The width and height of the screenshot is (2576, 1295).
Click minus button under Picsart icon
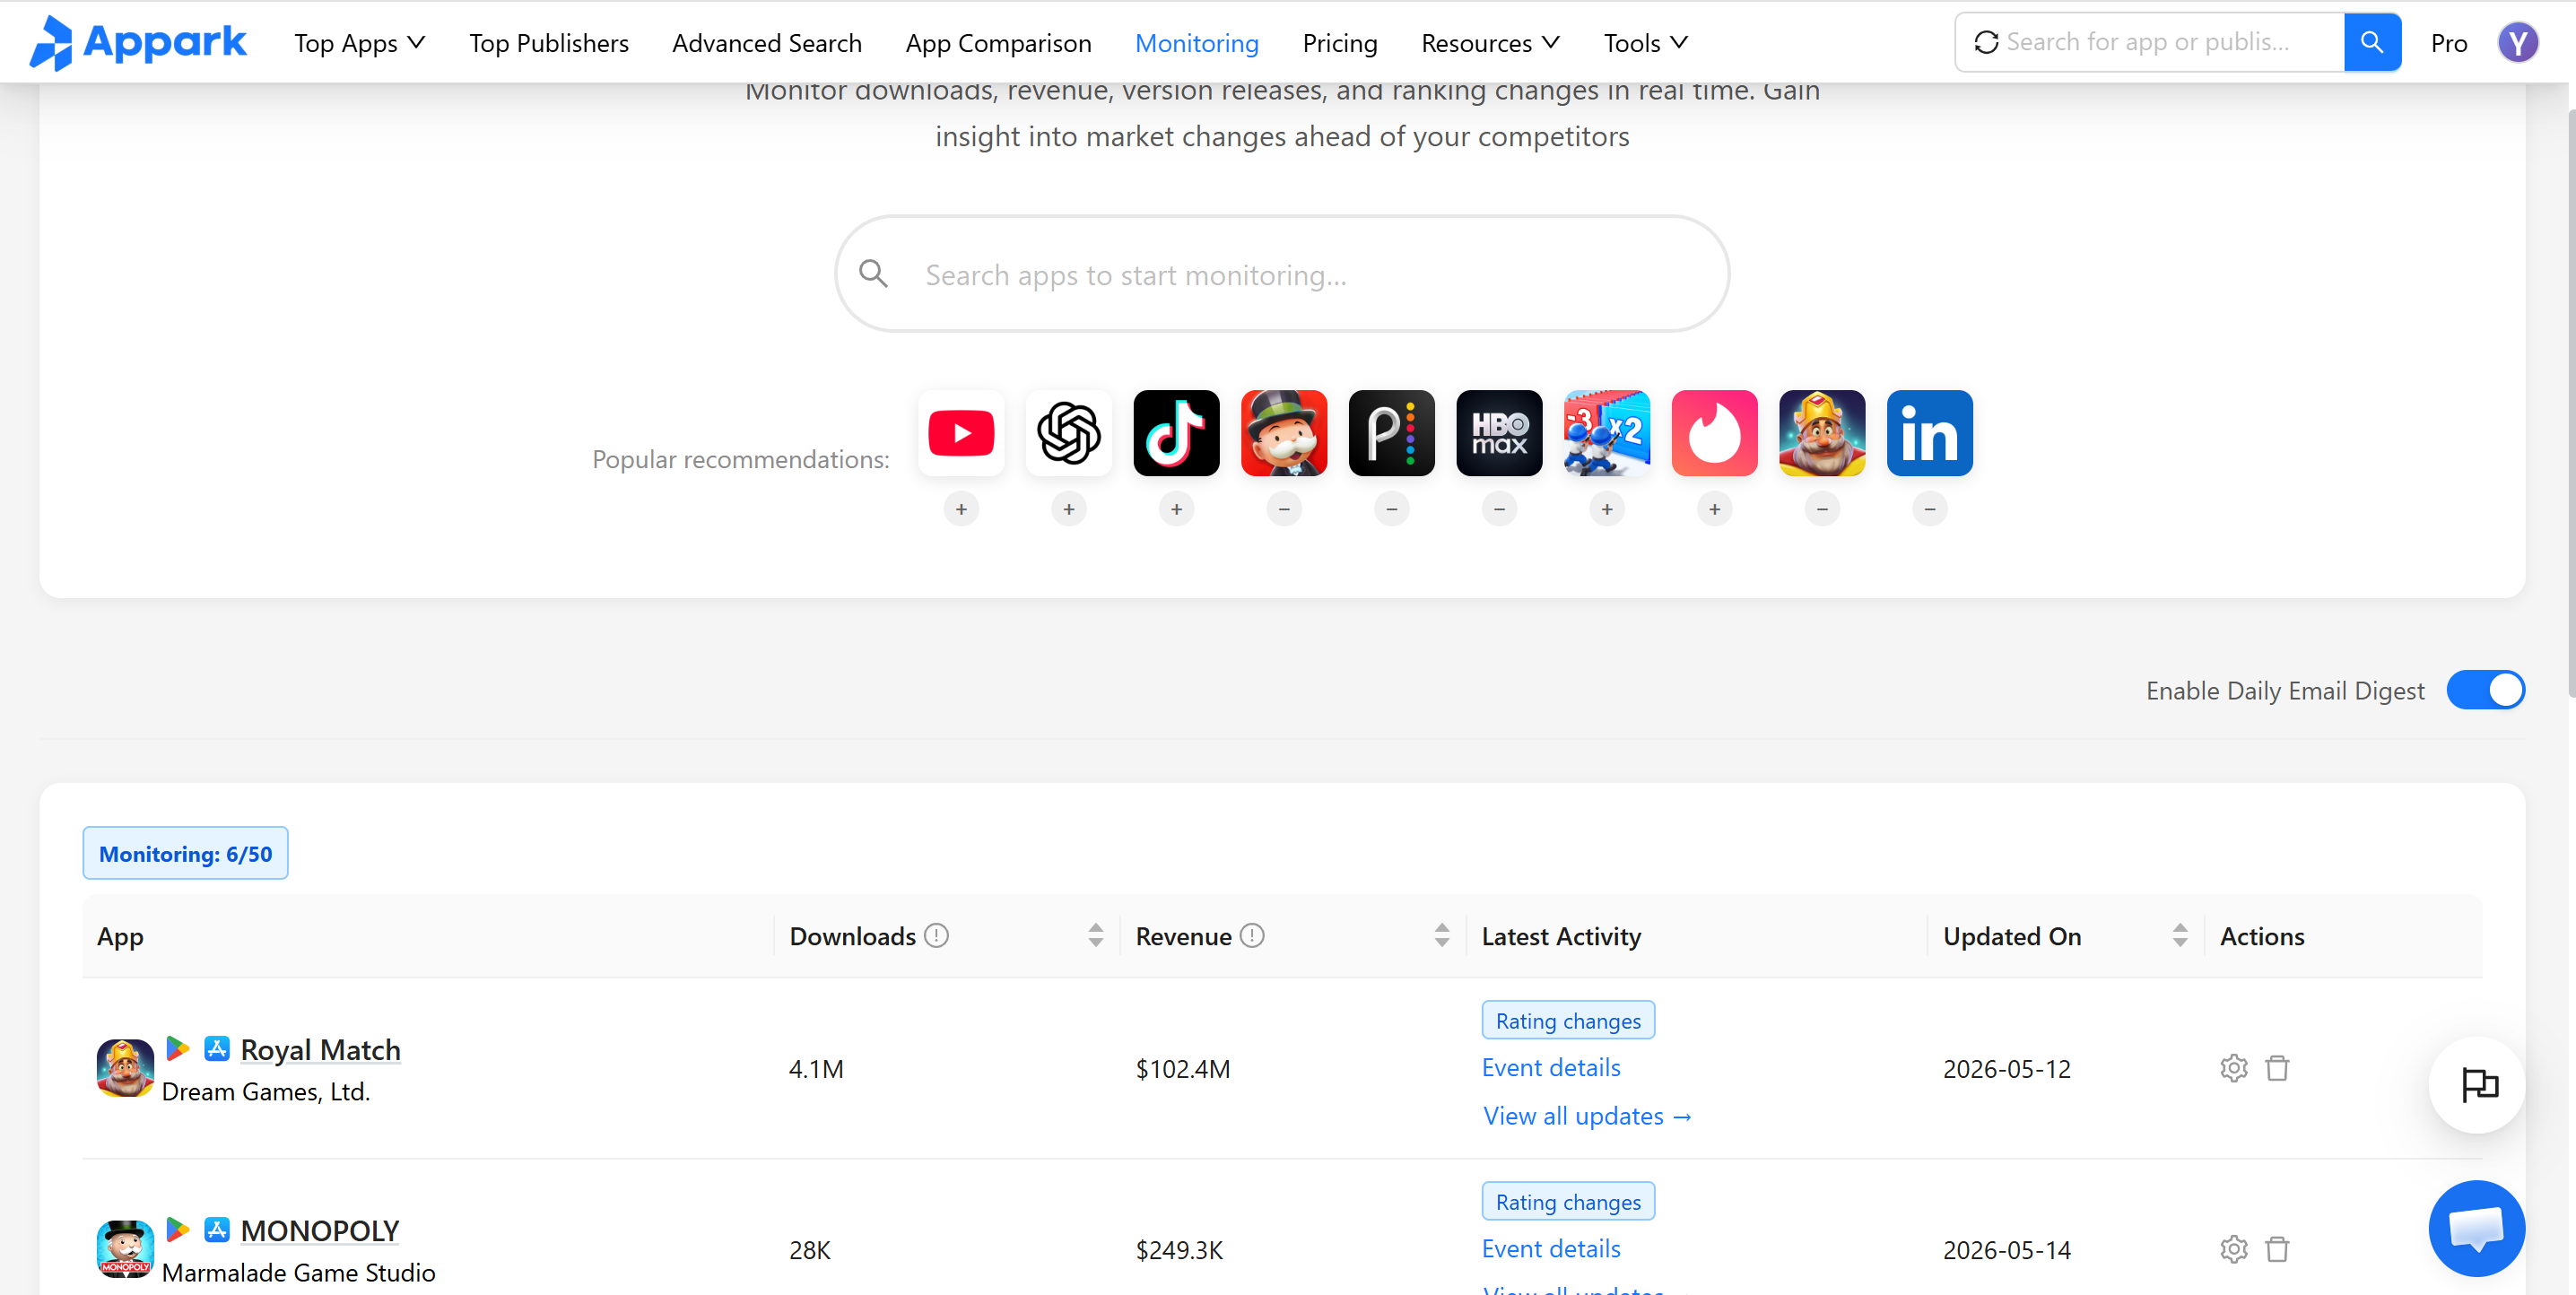tap(1392, 509)
